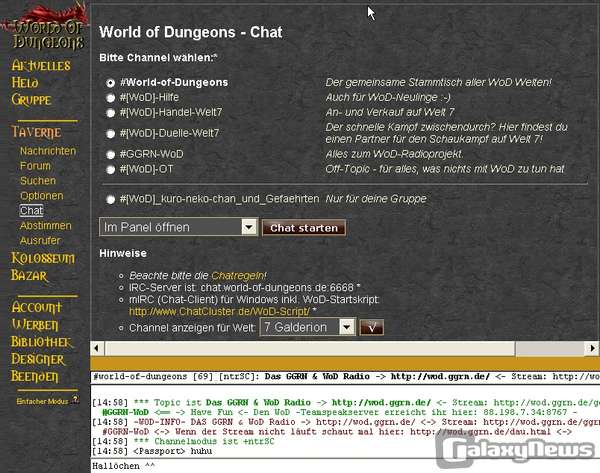Click the '<Passport> huhu' chat line
The height and width of the screenshot is (473, 600).
coord(152,451)
